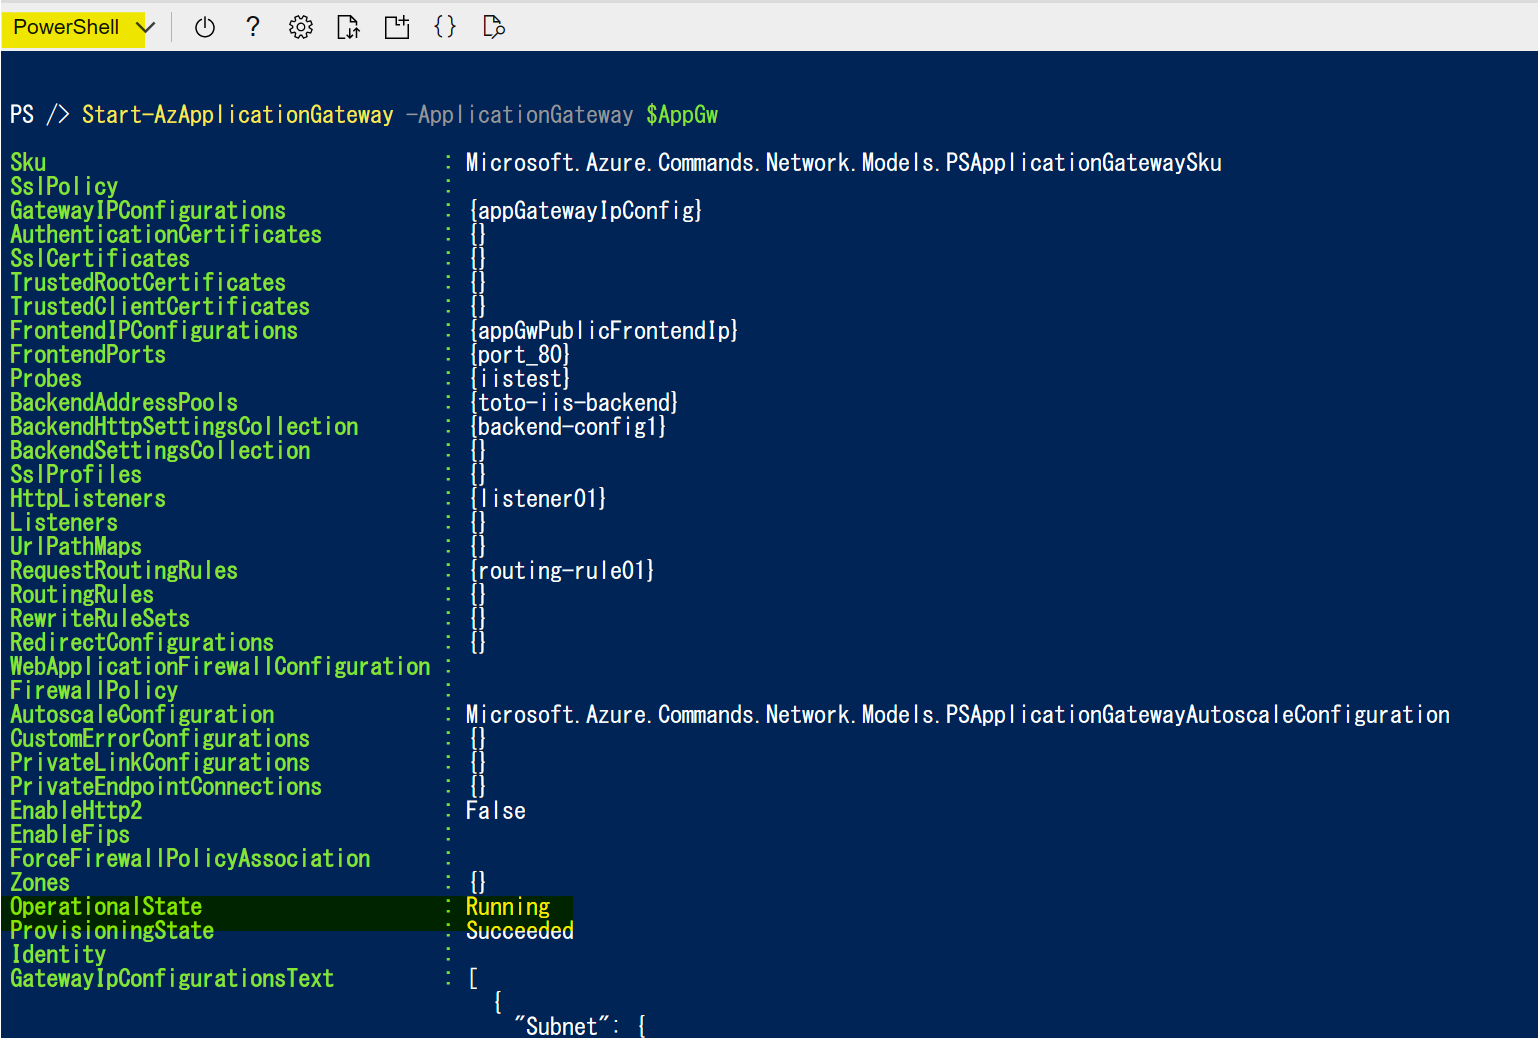Click the OperationalState property name

(x=106, y=907)
